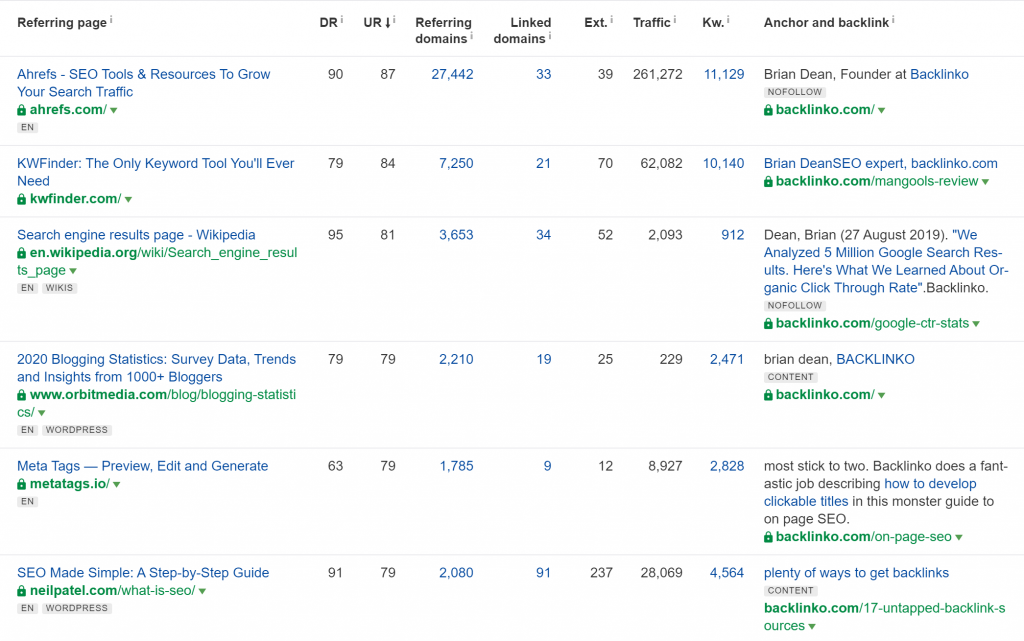This screenshot has width=1024, height=641.
Task: Open the caret after Wikipedia Search_engine_results_page URL
Action: point(73,271)
